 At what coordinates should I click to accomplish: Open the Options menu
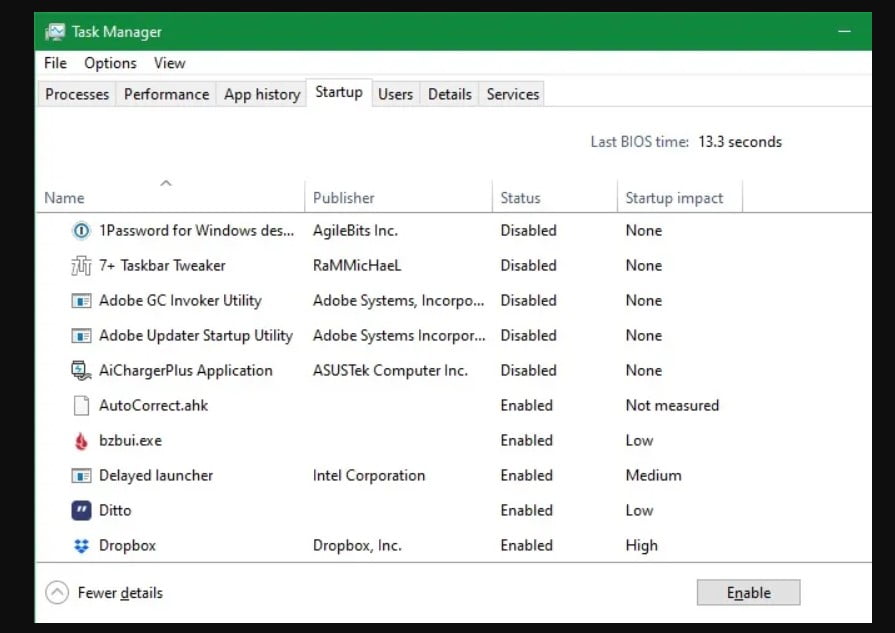(110, 63)
